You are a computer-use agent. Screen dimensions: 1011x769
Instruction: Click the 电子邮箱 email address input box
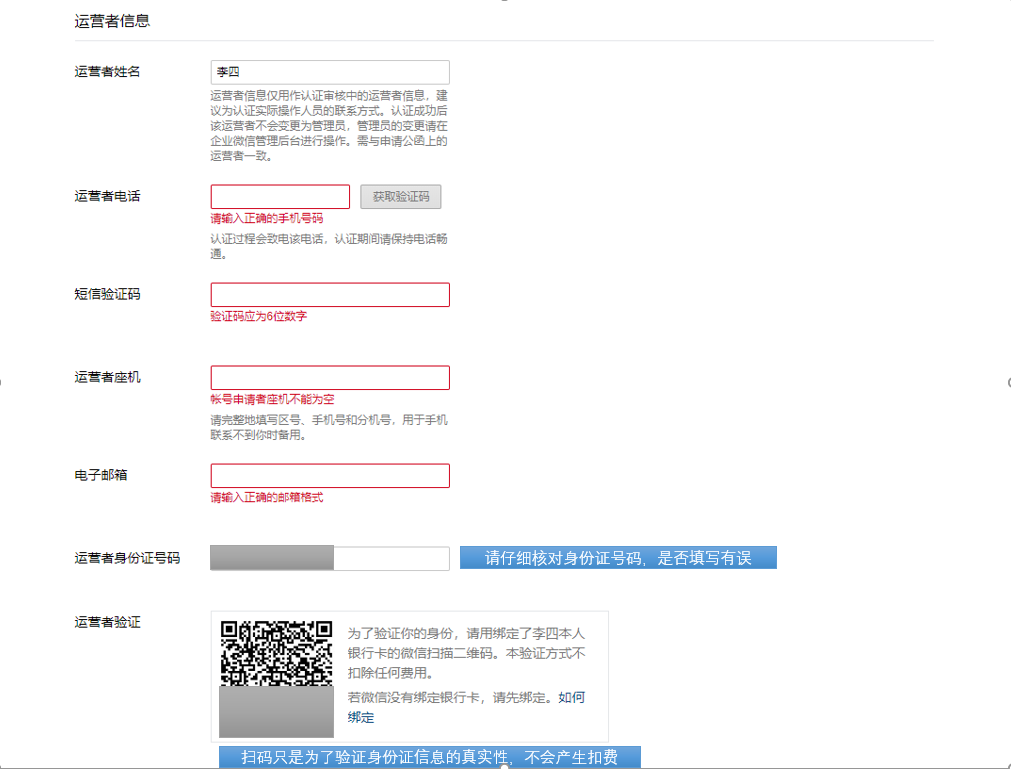[330, 475]
